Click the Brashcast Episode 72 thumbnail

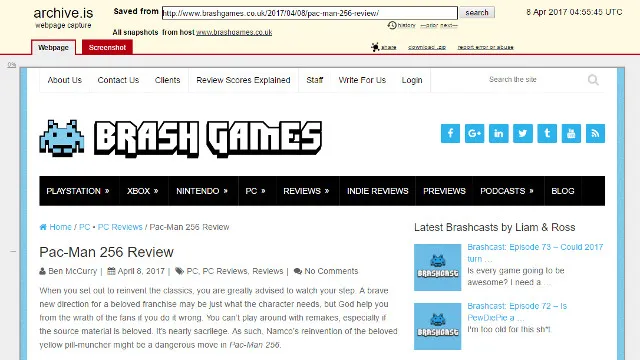pyautogui.click(x=438, y=326)
